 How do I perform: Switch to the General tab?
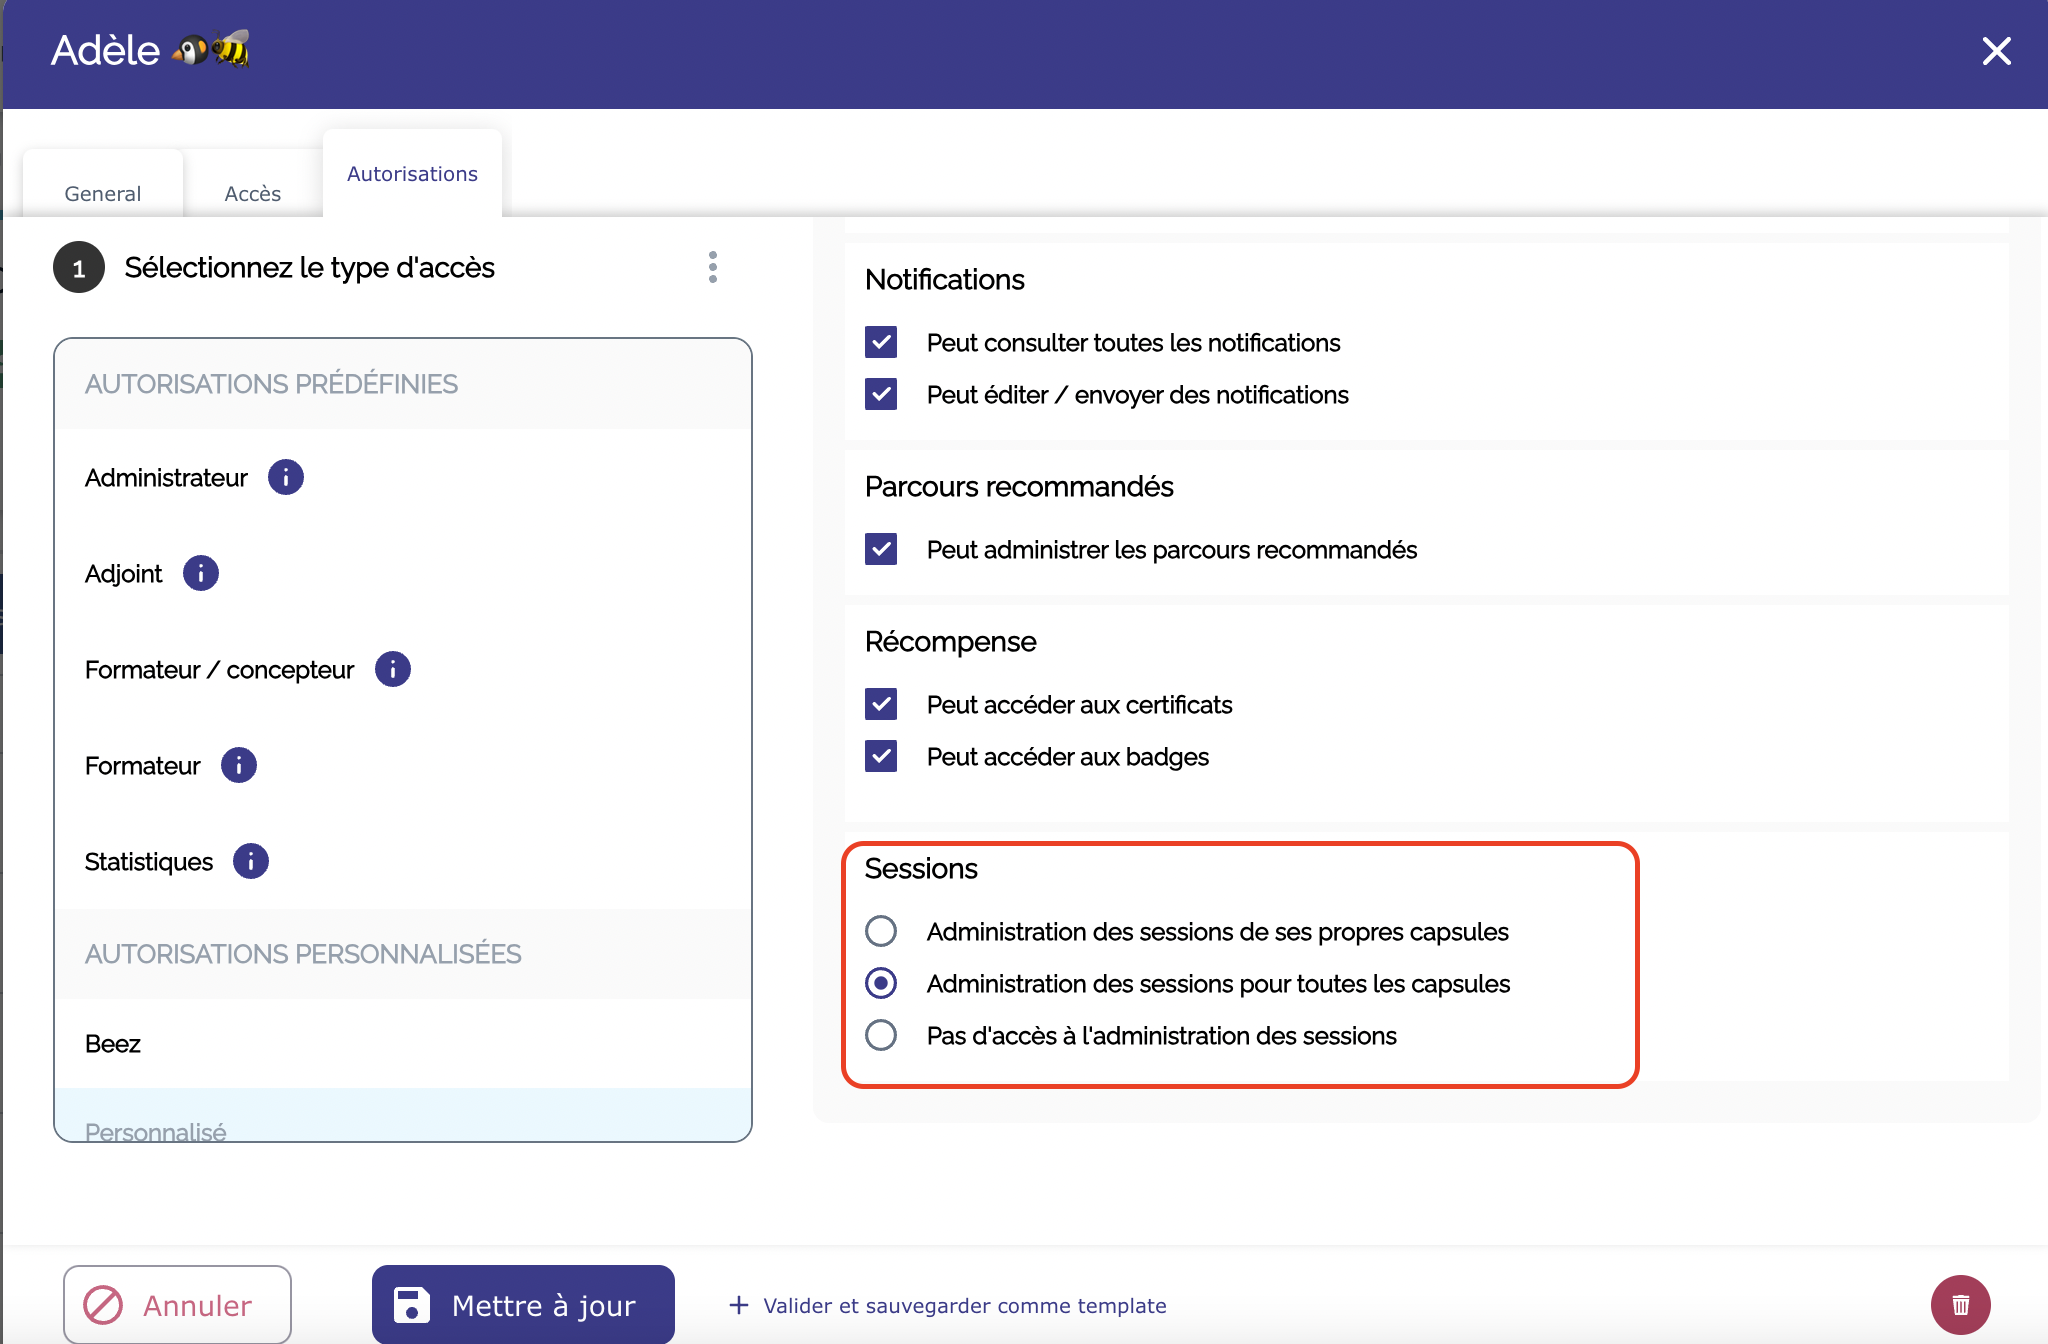coord(102,193)
